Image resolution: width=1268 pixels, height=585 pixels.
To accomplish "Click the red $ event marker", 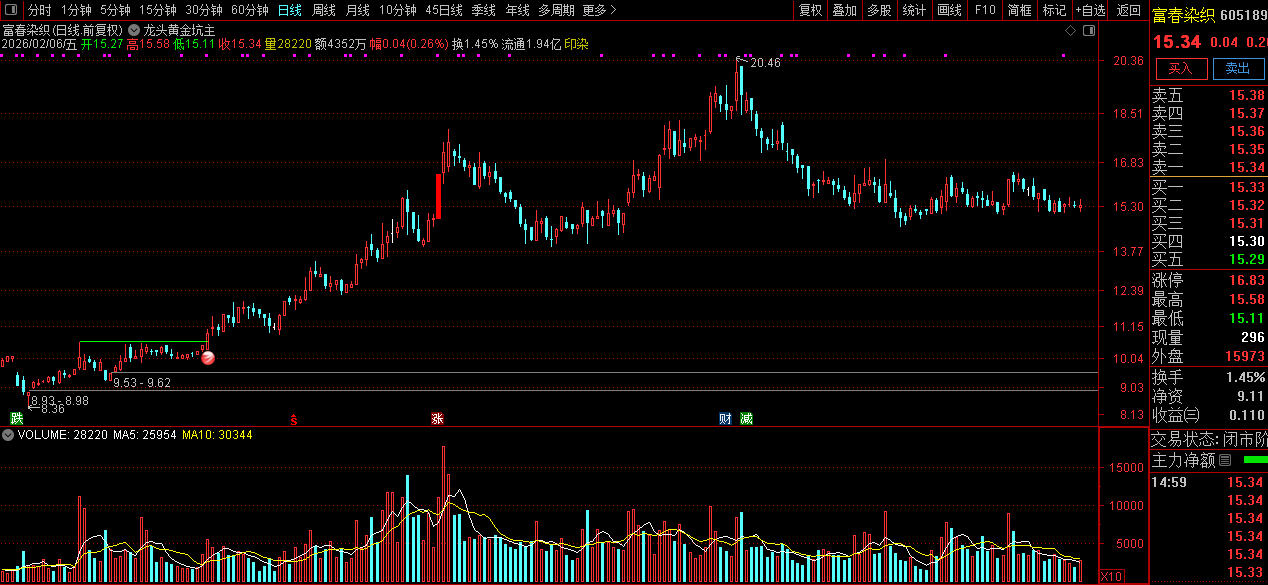I will (293, 418).
